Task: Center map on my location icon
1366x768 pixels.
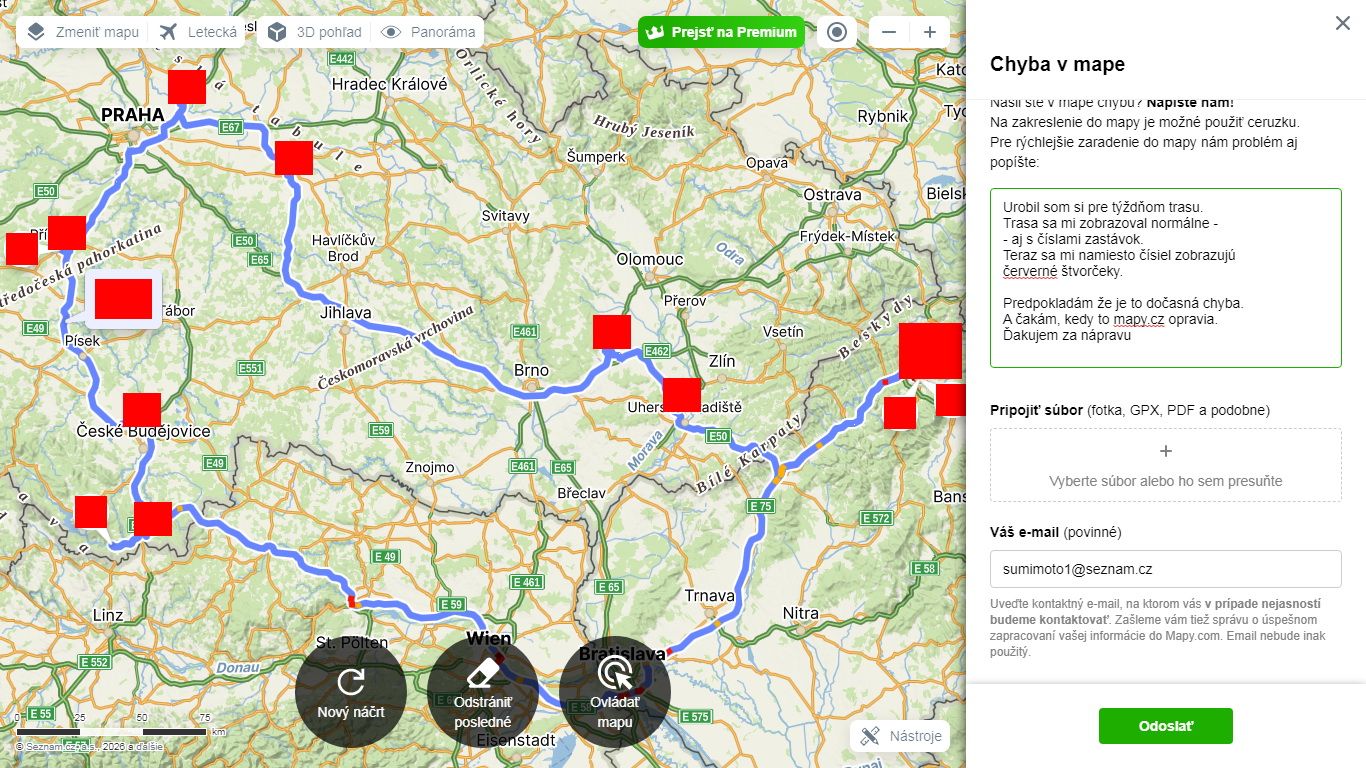Action: pos(838,32)
